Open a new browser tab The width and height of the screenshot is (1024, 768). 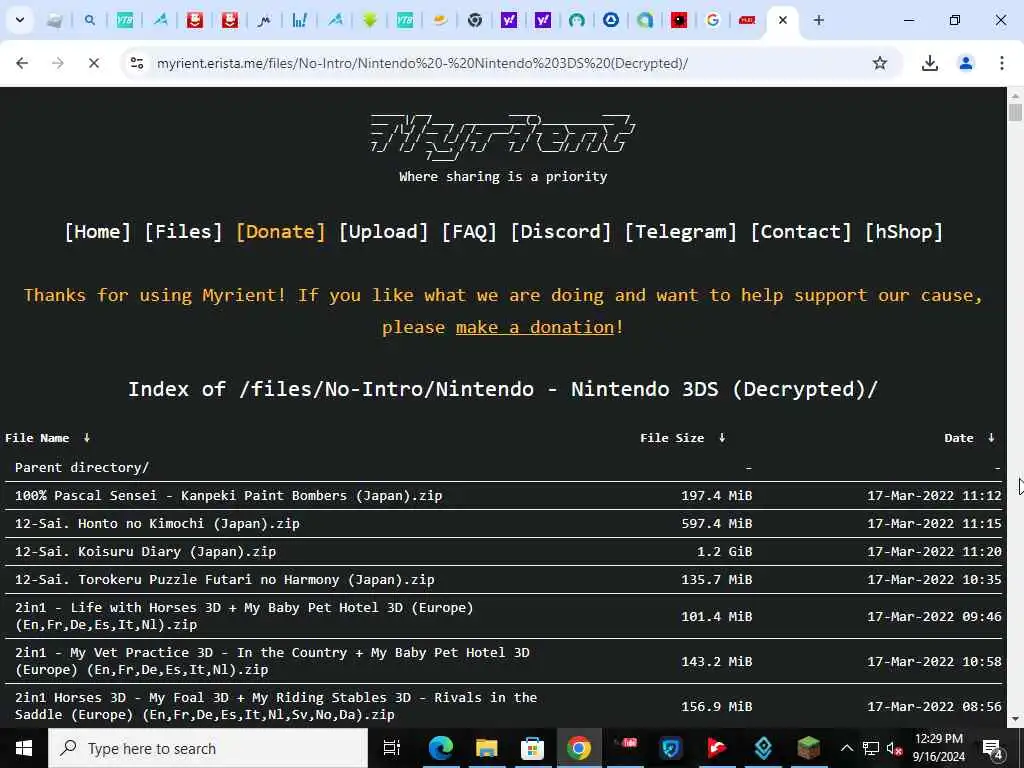pyautogui.click(x=818, y=20)
